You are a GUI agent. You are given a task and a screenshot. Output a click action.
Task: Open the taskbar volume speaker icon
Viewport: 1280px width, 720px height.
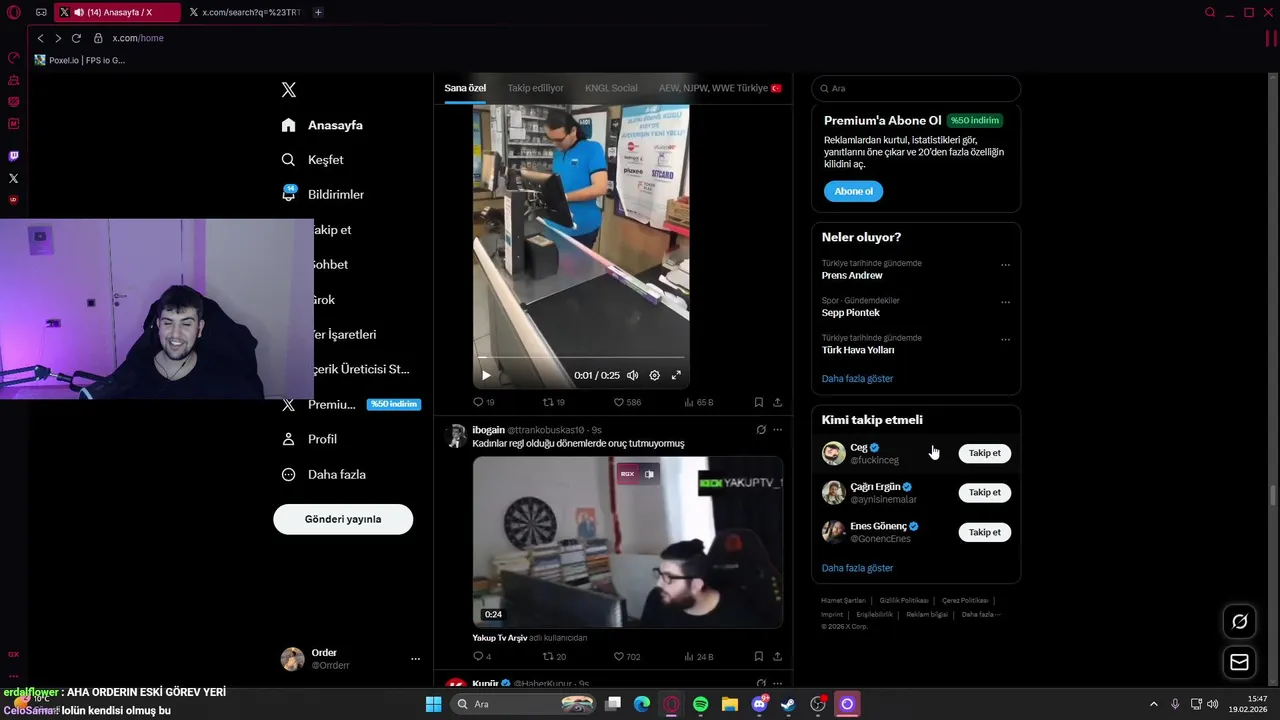[x=1212, y=704]
